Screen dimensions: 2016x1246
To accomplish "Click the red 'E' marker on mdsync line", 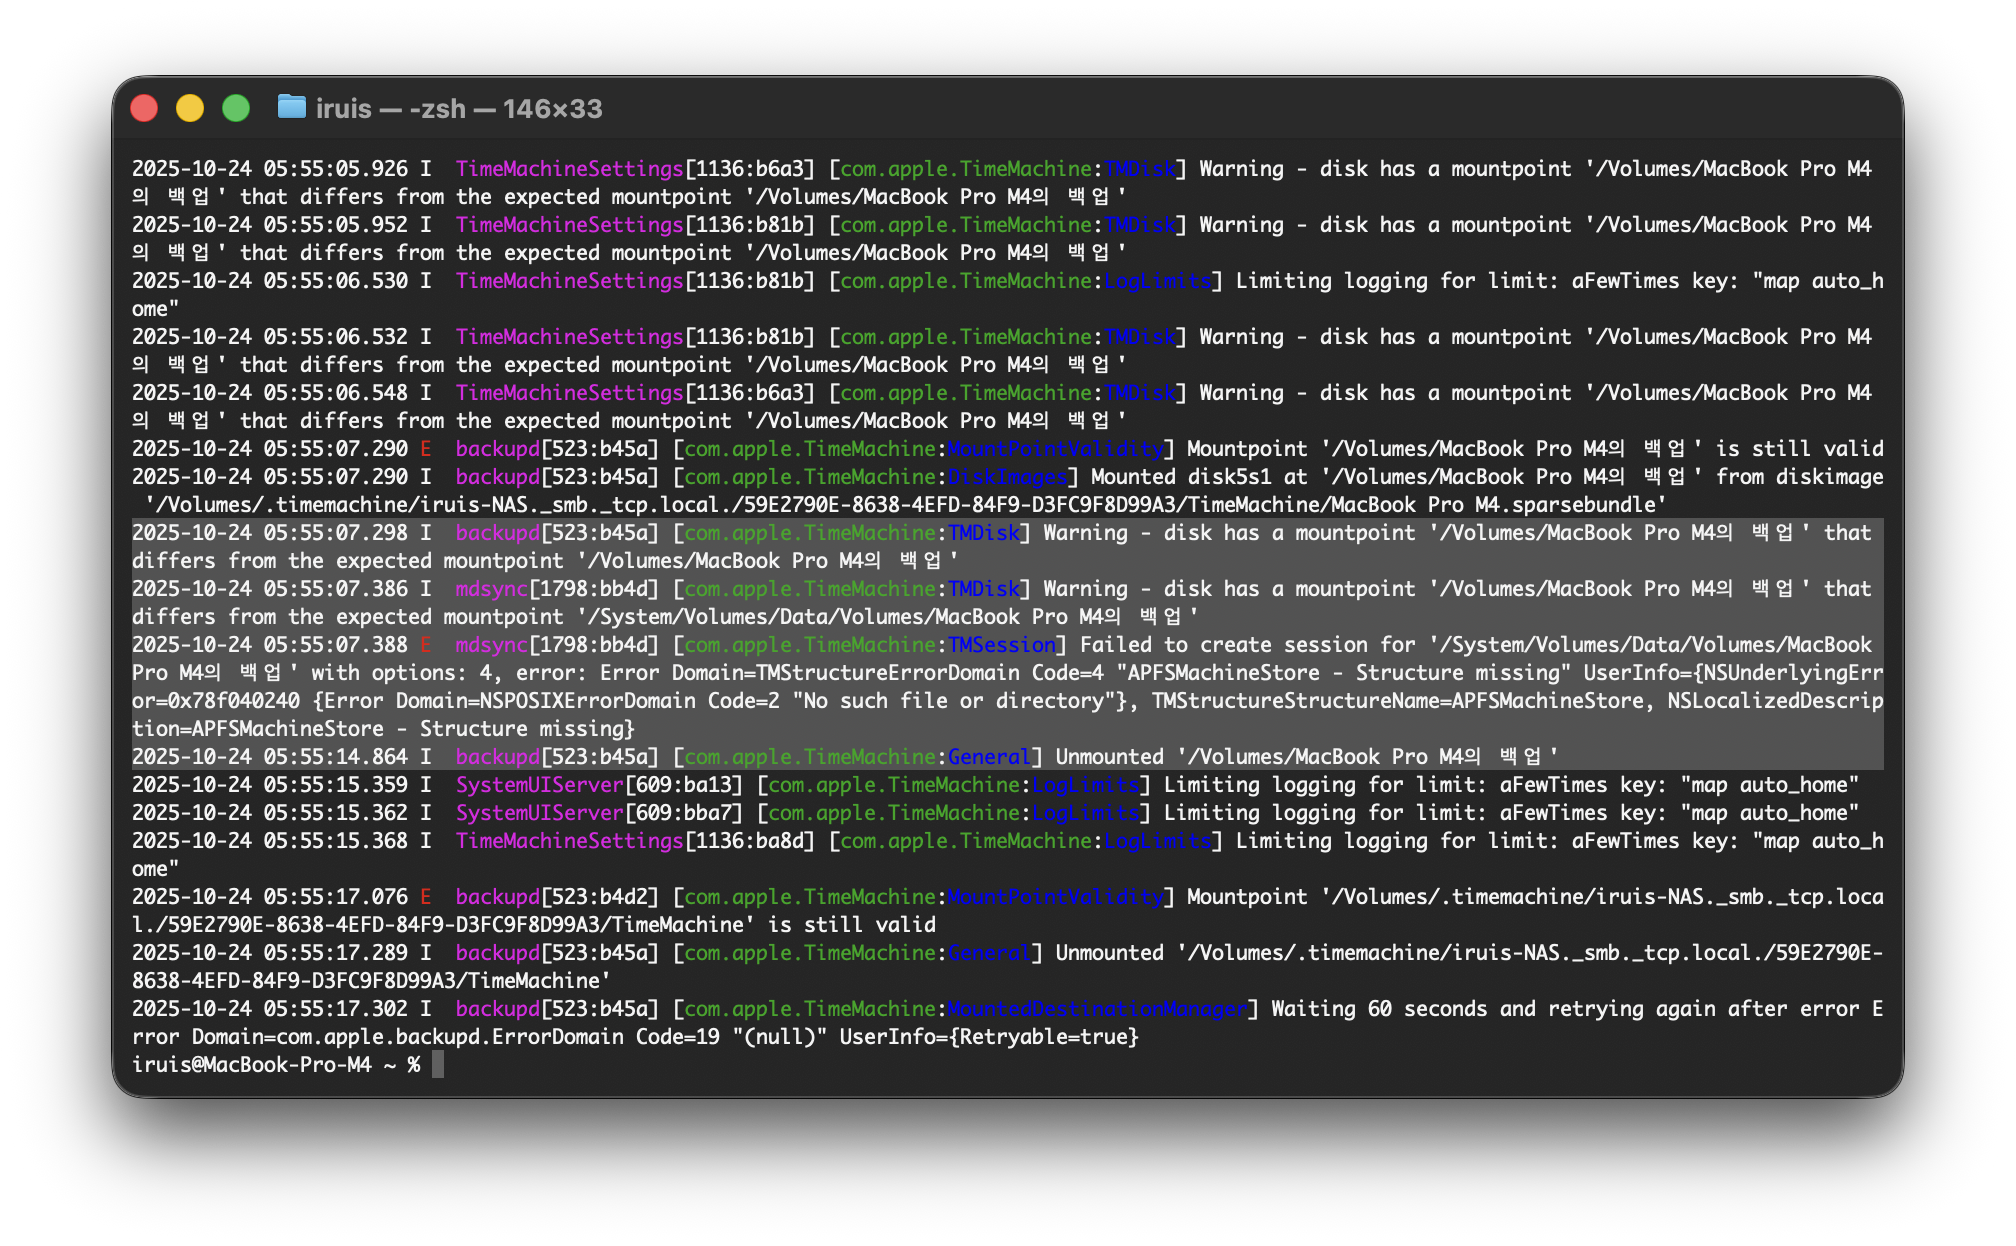I will click(426, 645).
